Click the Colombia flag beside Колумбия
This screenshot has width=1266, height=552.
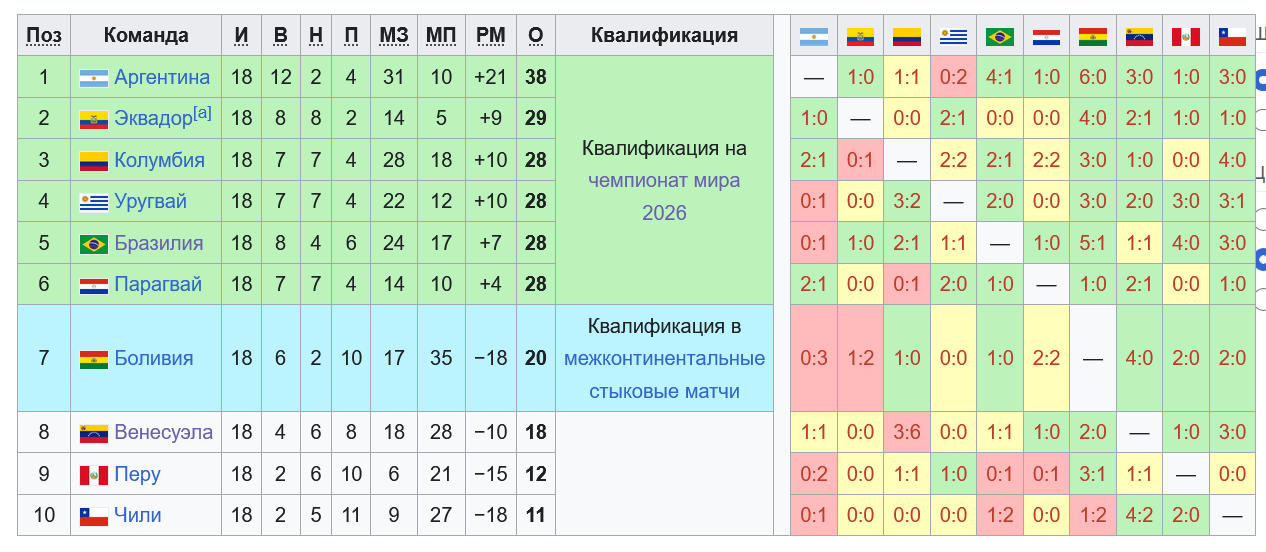coord(94,161)
